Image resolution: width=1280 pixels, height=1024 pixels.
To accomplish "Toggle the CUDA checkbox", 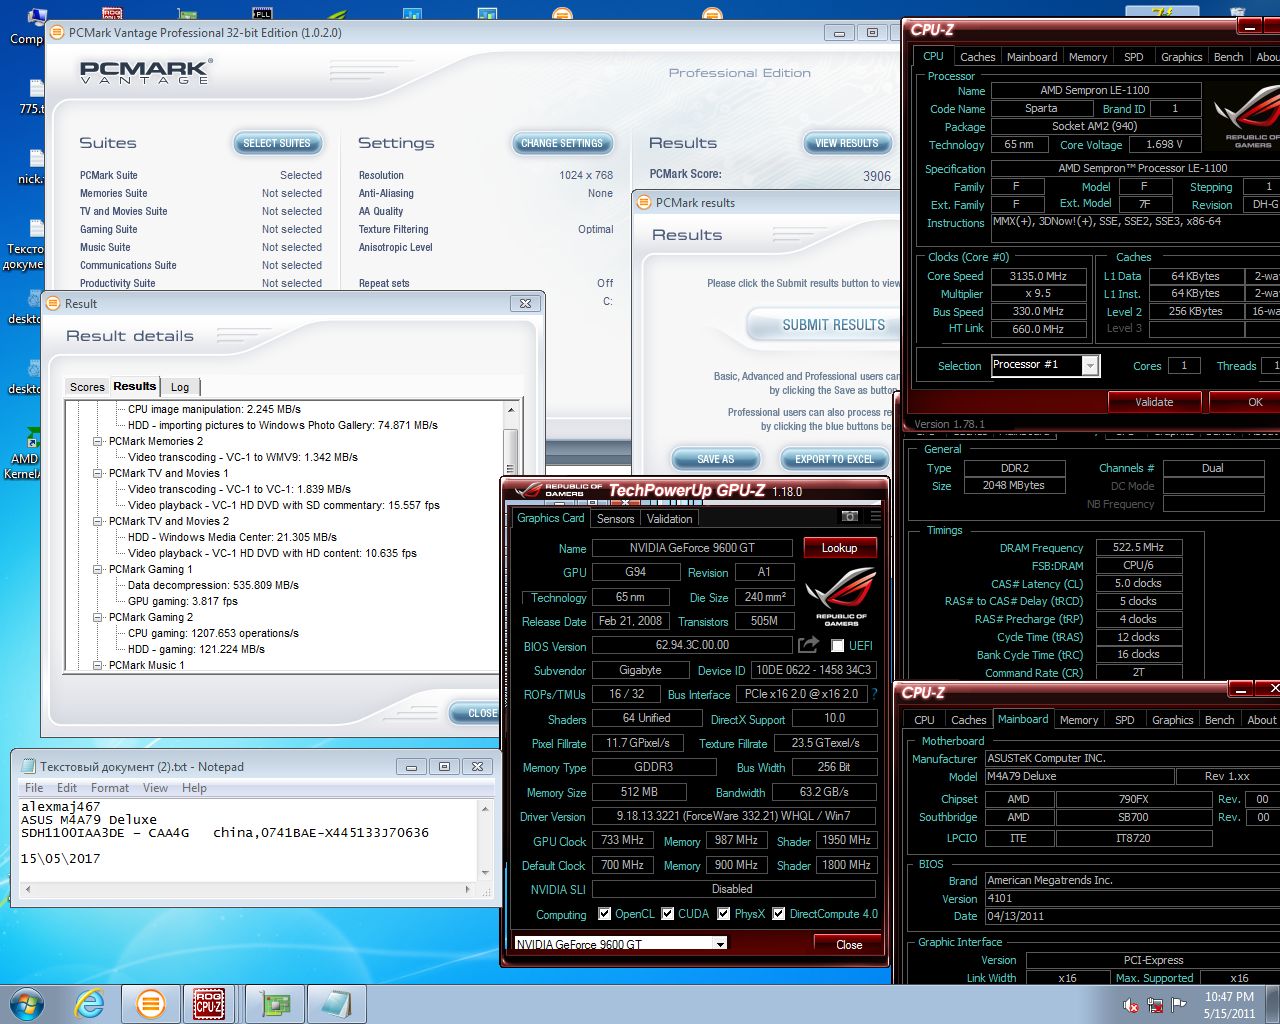I will tap(667, 913).
